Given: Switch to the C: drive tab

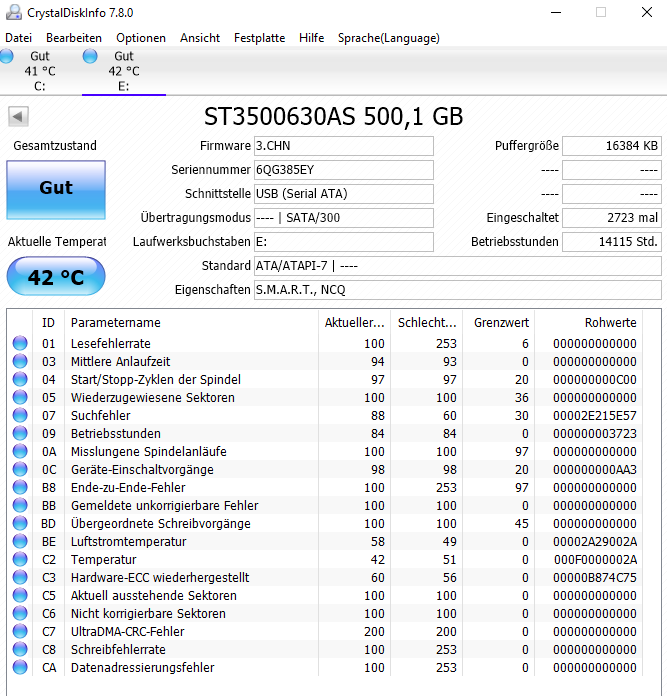Looking at the screenshot, I should [x=40, y=71].
